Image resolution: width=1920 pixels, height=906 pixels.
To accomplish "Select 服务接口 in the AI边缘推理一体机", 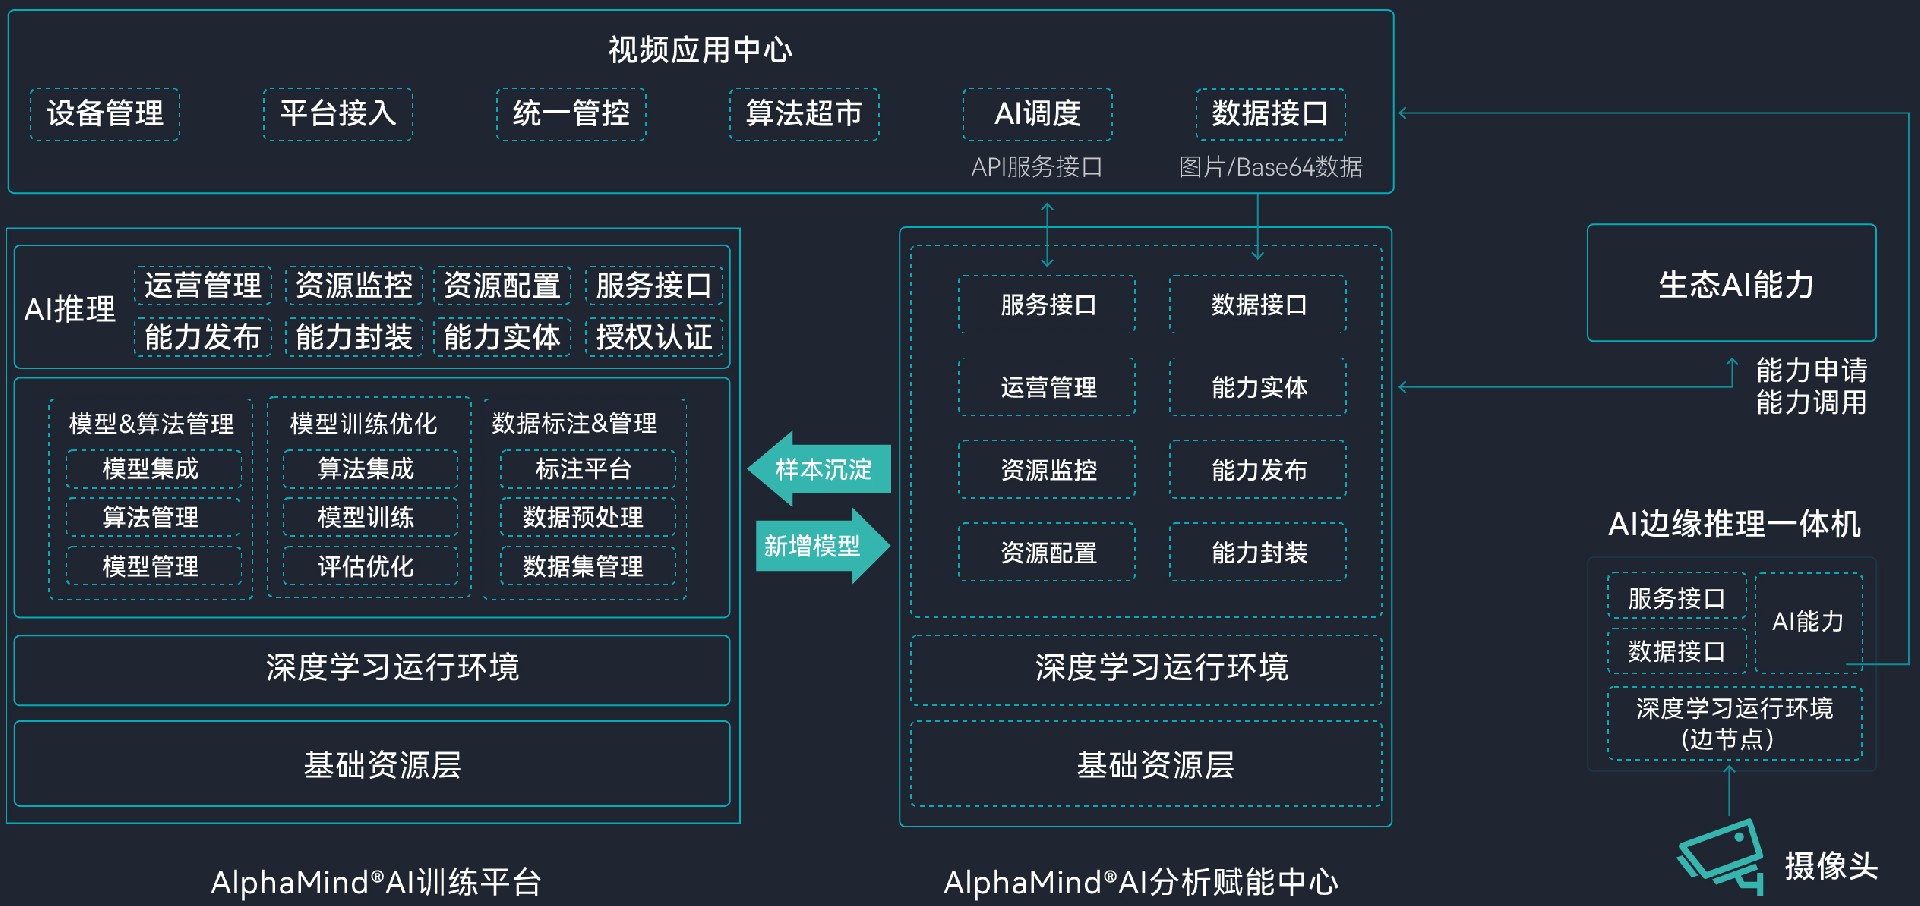I will tap(1677, 598).
